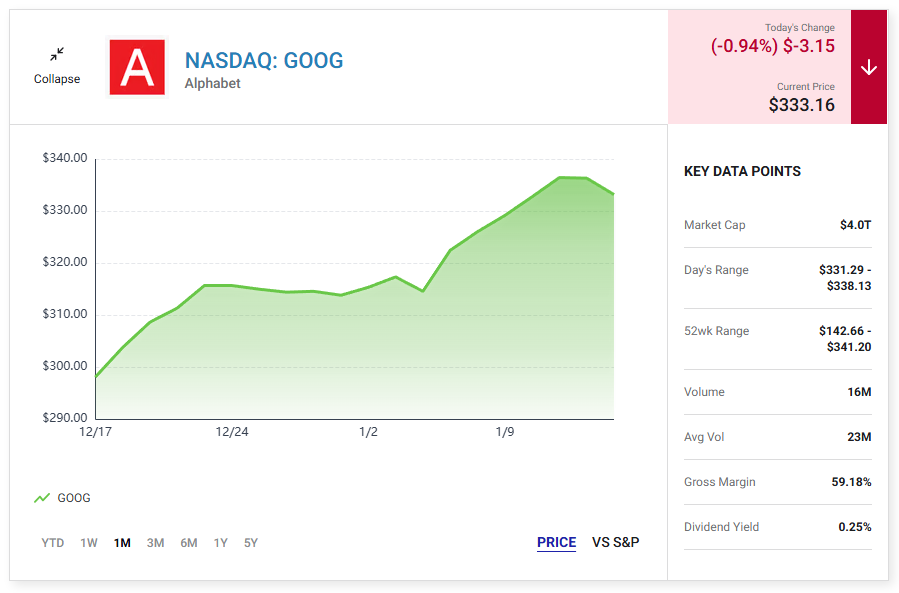Click the $290.00 y-axis label
This screenshot has width=899, height=593.
(65, 418)
